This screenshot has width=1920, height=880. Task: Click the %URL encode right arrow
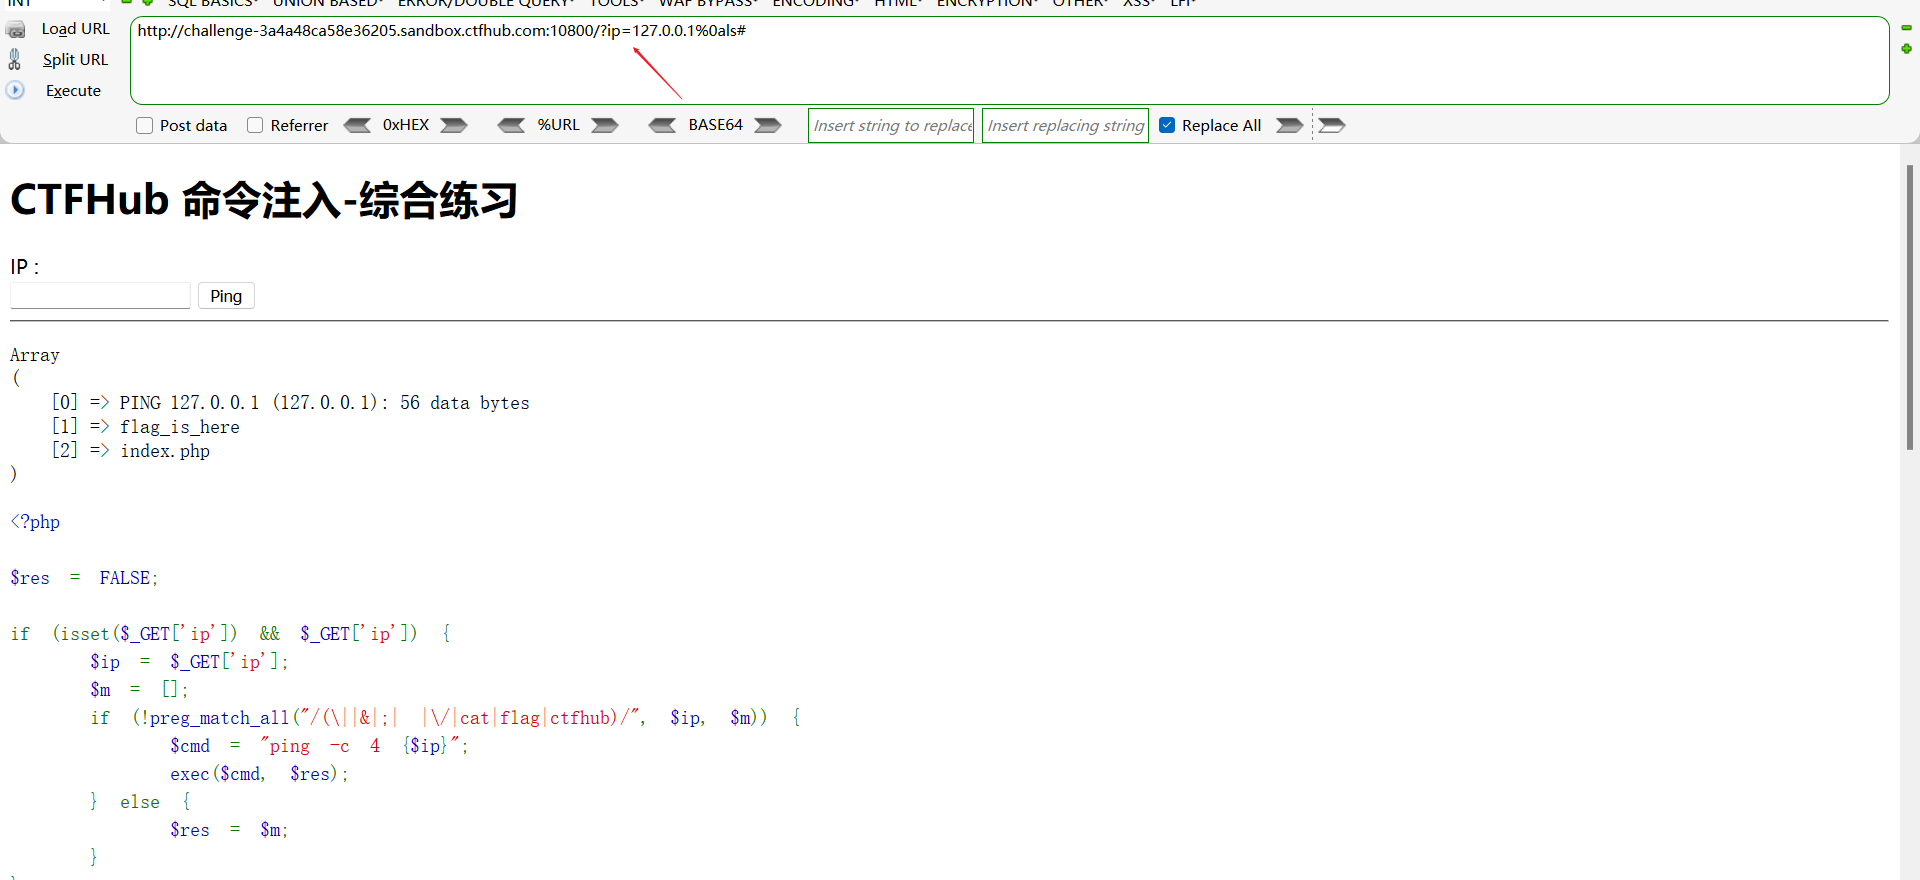605,125
